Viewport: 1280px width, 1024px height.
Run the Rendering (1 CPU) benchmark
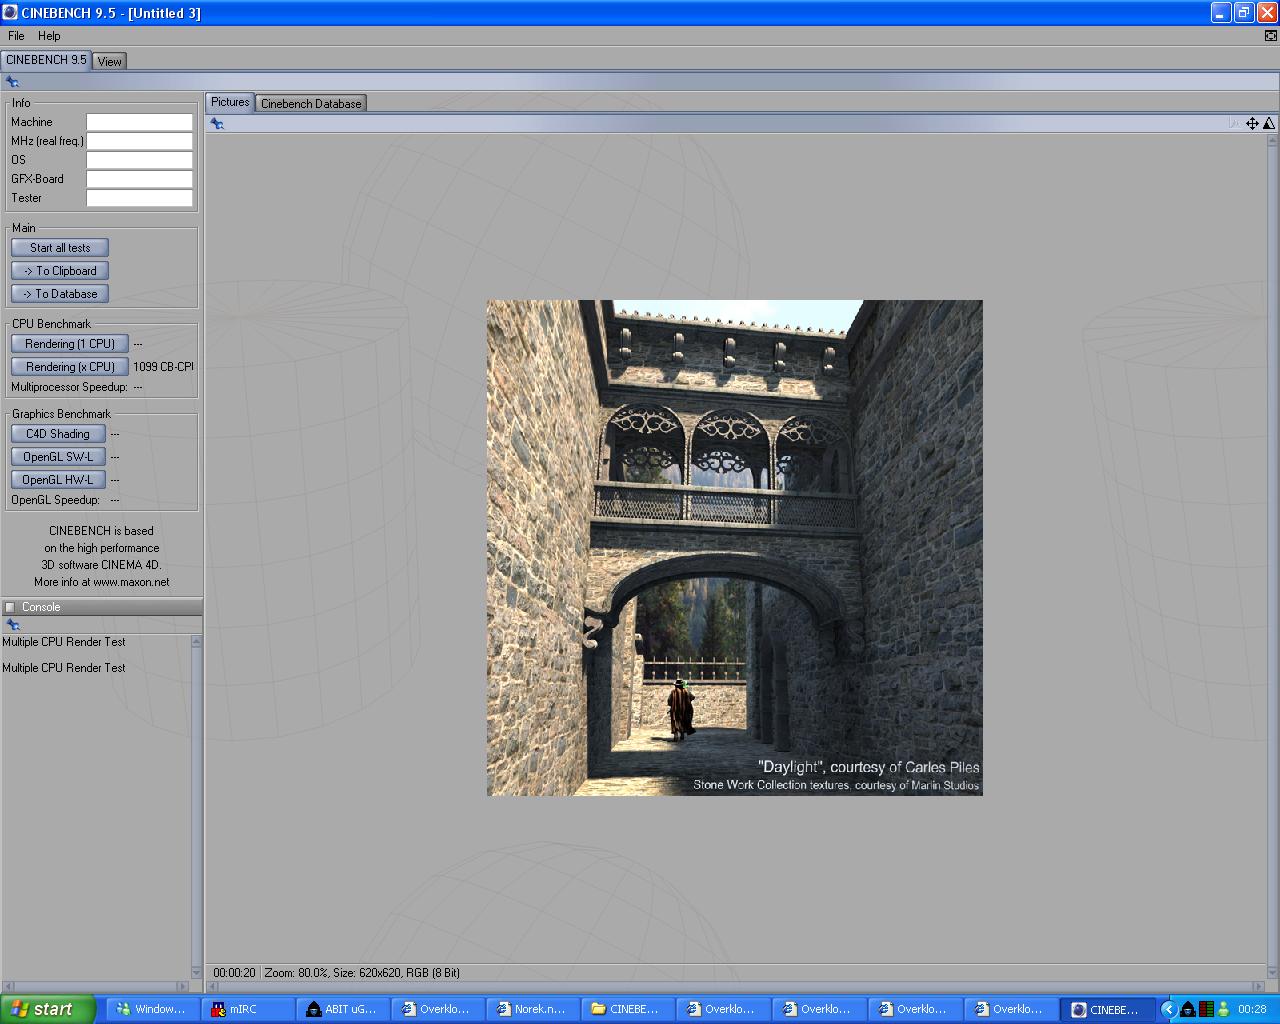[x=70, y=344]
